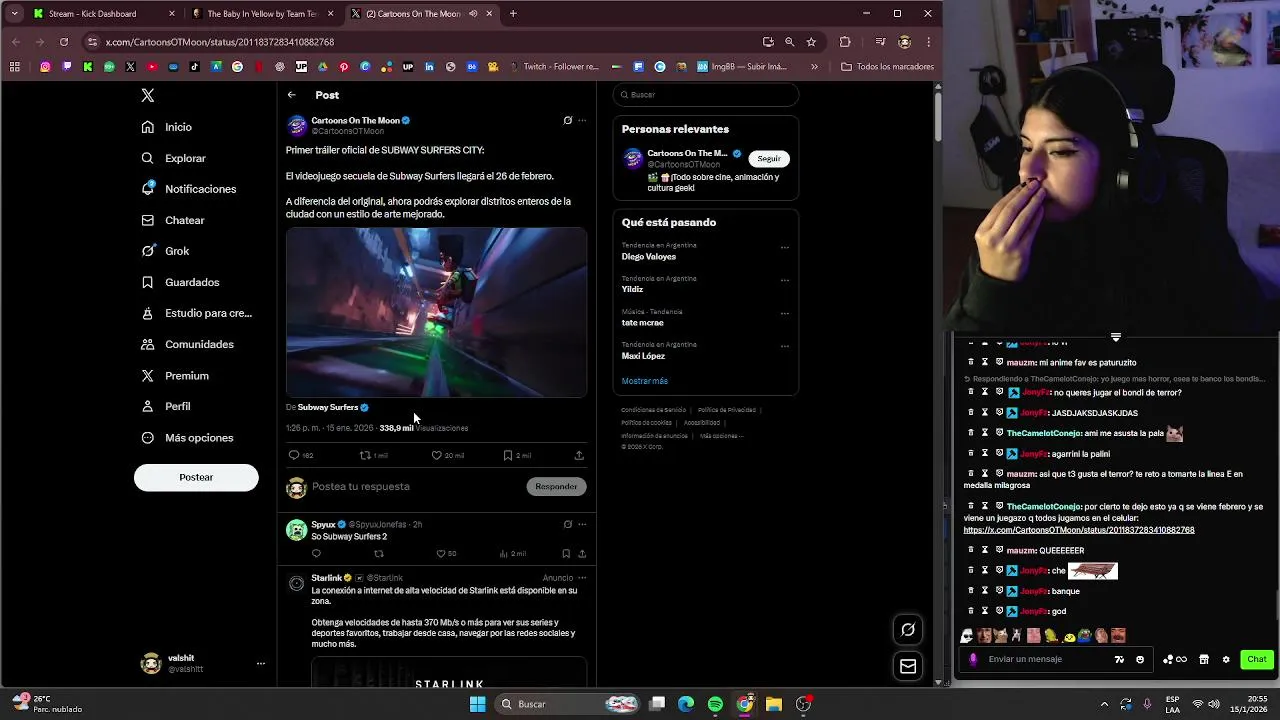The image size is (1280, 720).
Task: Open the Windows Start menu
Action: pyautogui.click(x=478, y=704)
